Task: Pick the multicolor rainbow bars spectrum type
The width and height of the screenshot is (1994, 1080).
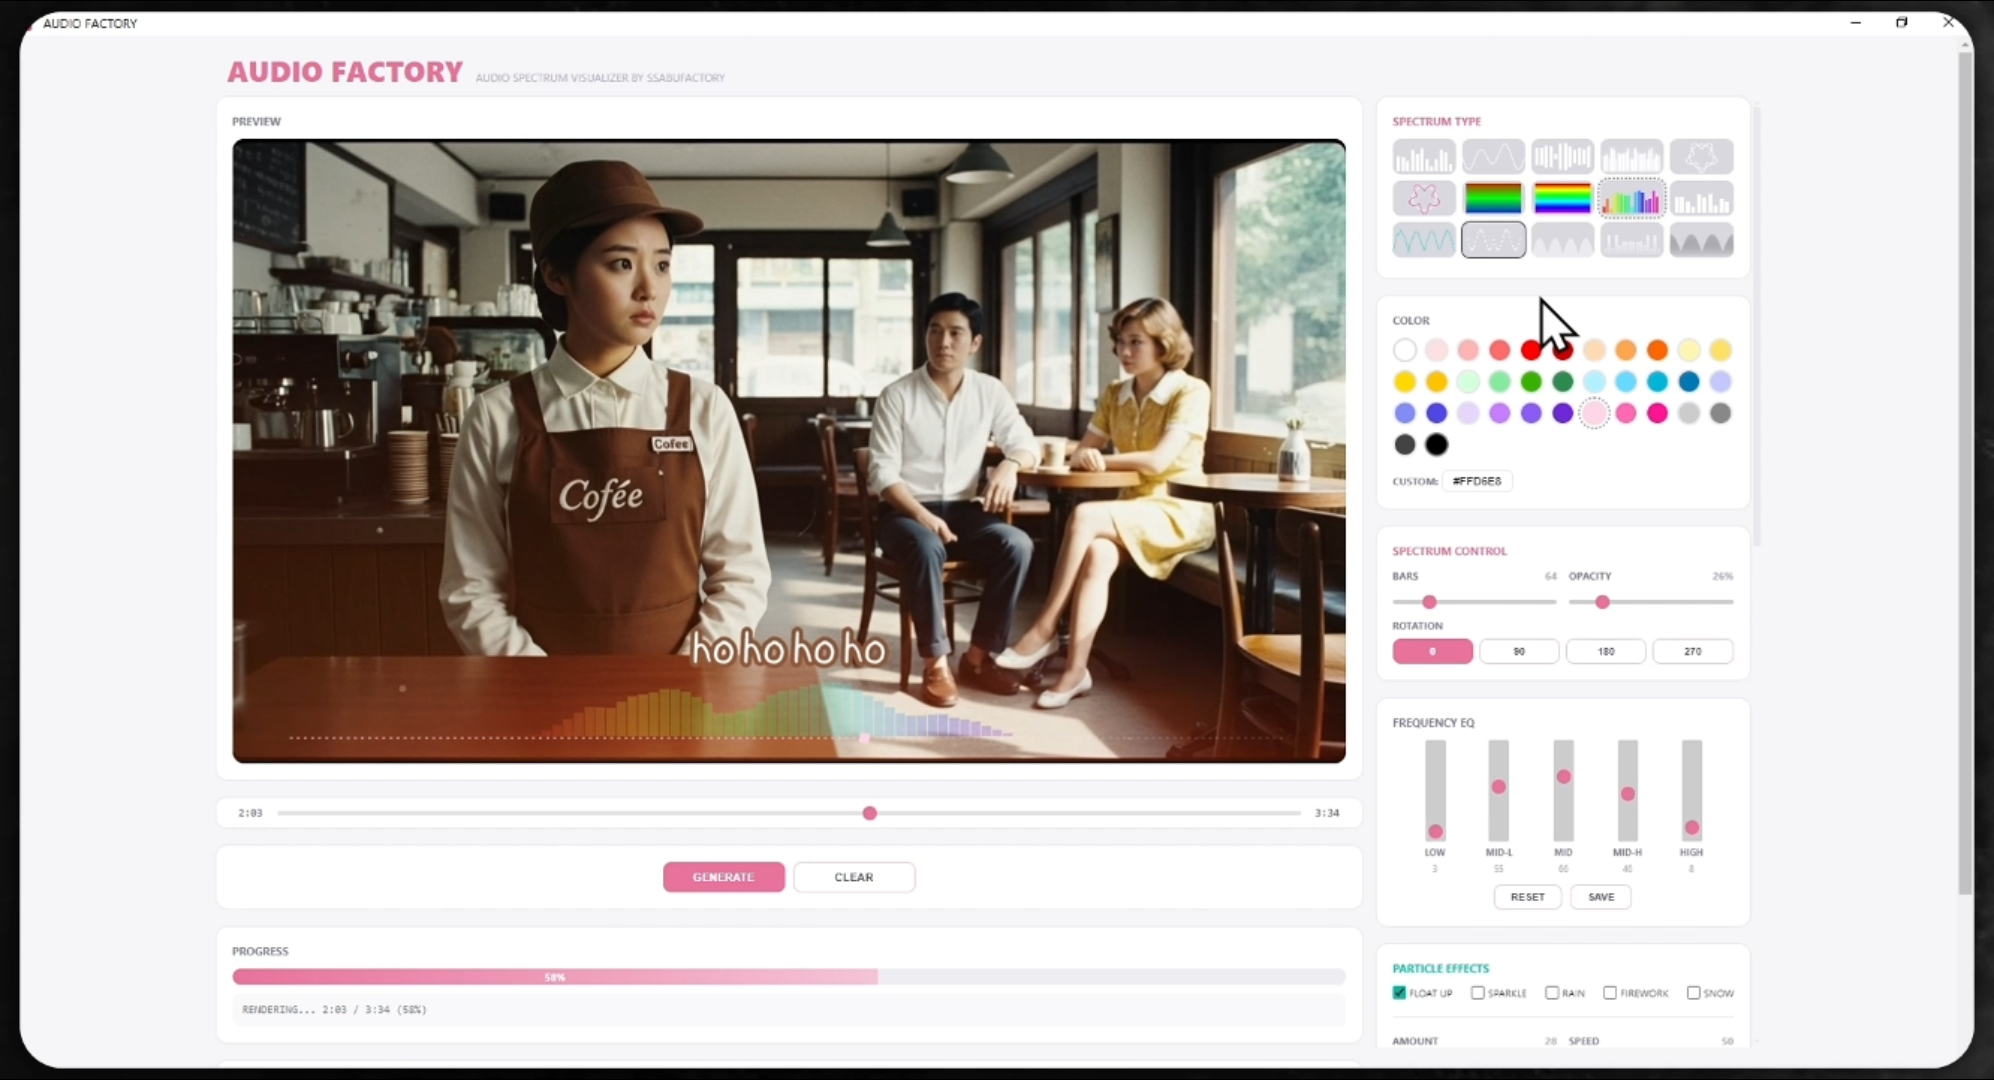Action: (x=1631, y=199)
